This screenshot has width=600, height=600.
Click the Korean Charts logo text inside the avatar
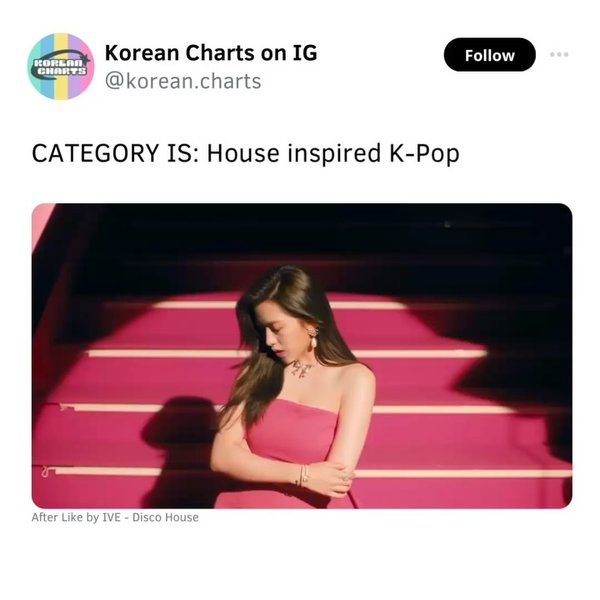[60, 67]
